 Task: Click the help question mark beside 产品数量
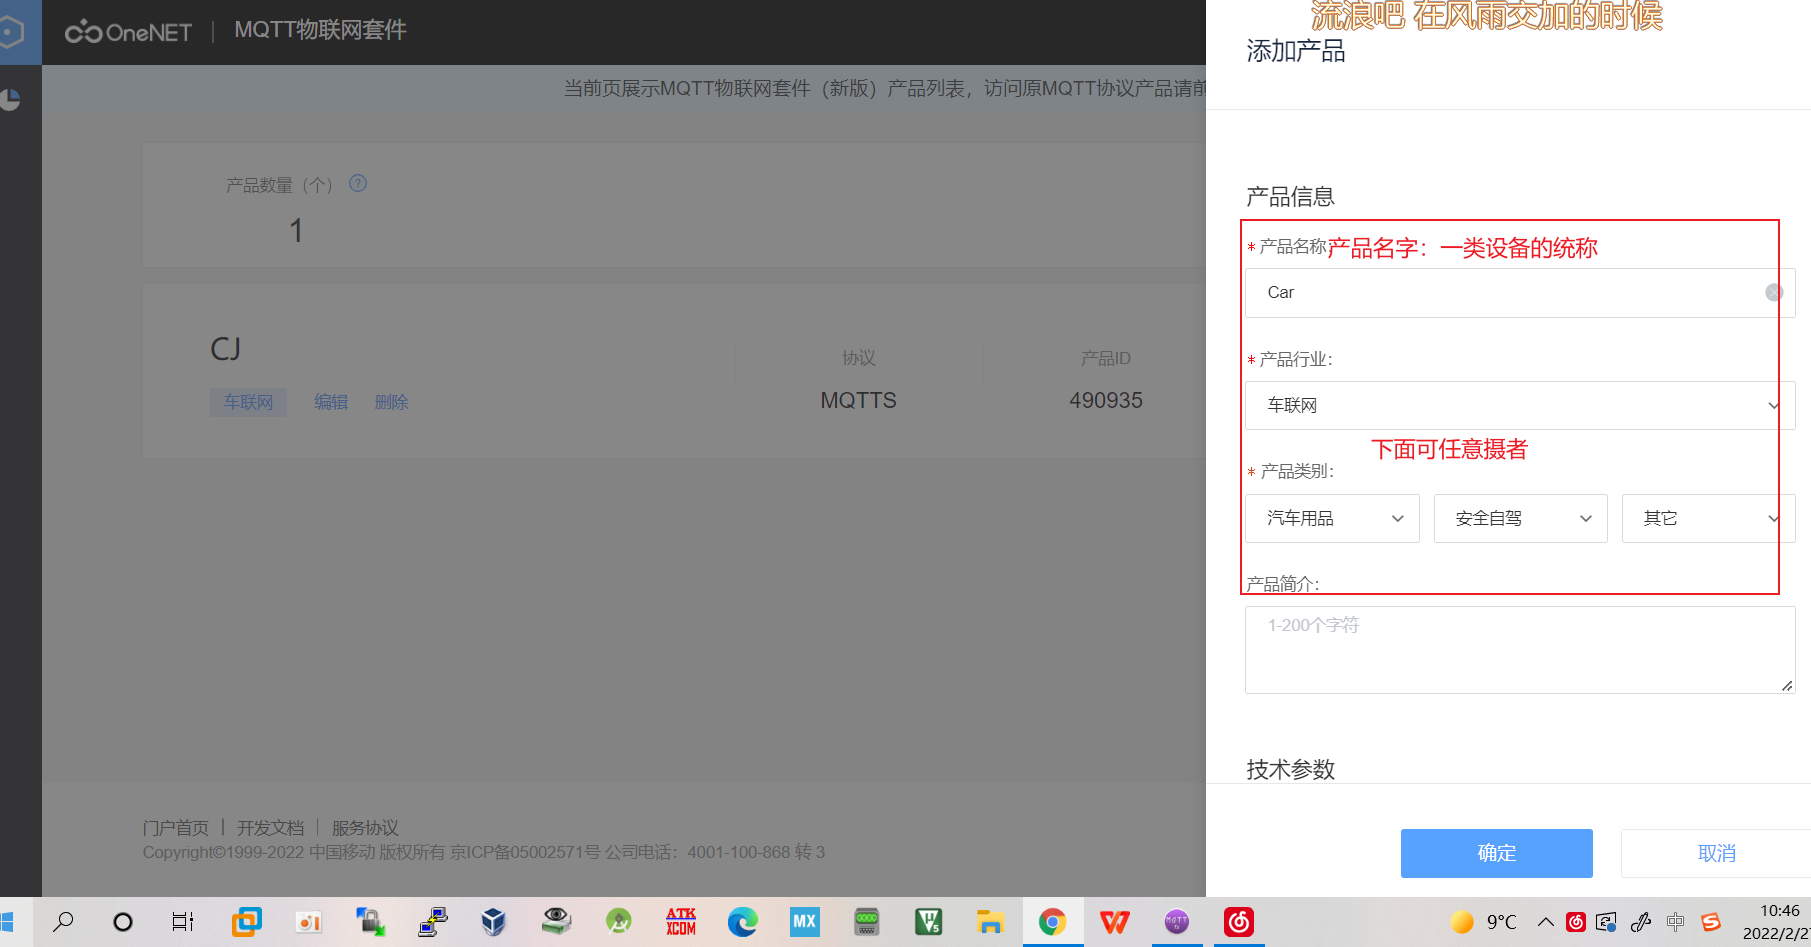358,184
